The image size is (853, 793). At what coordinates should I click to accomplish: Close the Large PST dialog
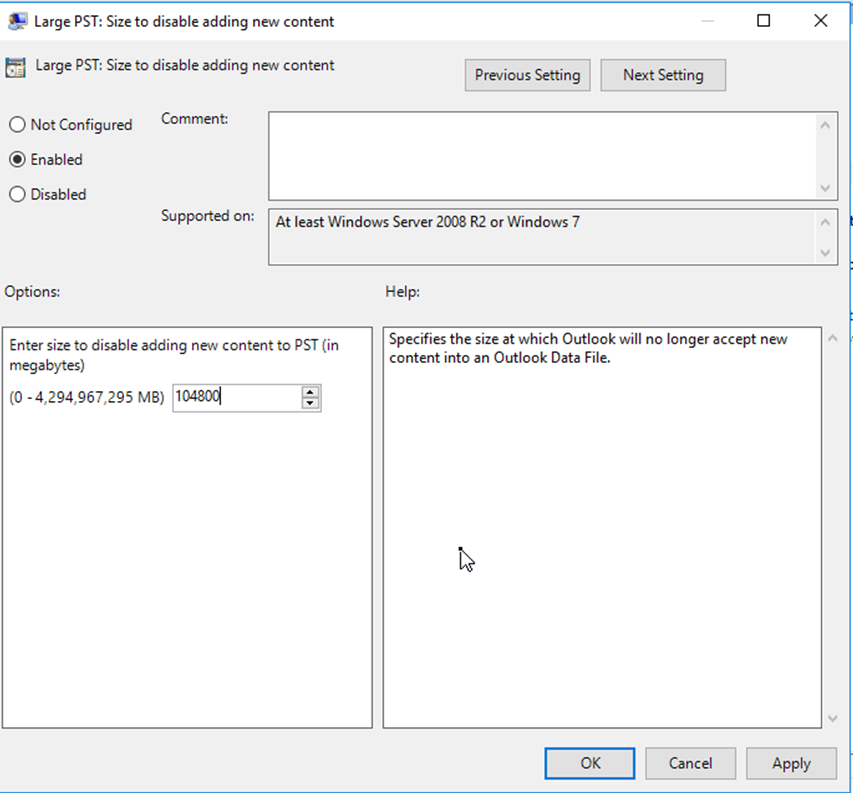pyautogui.click(x=820, y=21)
